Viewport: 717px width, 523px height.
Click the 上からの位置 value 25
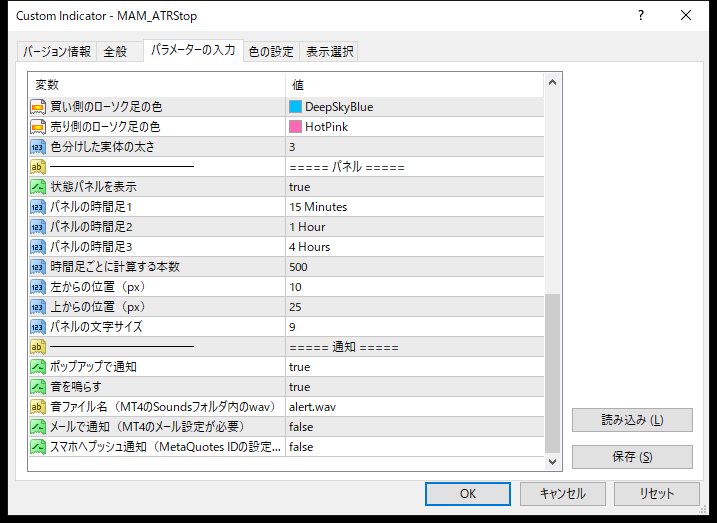coord(415,307)
